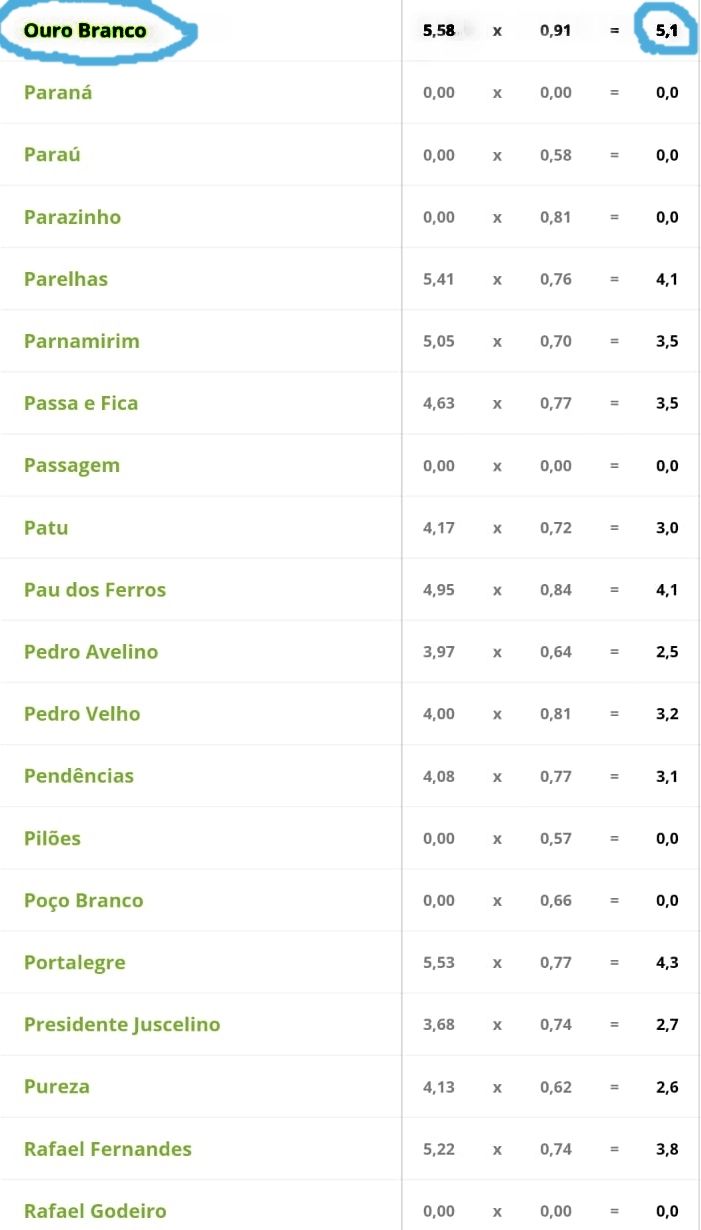Screen dimensions: 701x1230
Task: Click the Pureza municipality link
Action: point(57,1086)
